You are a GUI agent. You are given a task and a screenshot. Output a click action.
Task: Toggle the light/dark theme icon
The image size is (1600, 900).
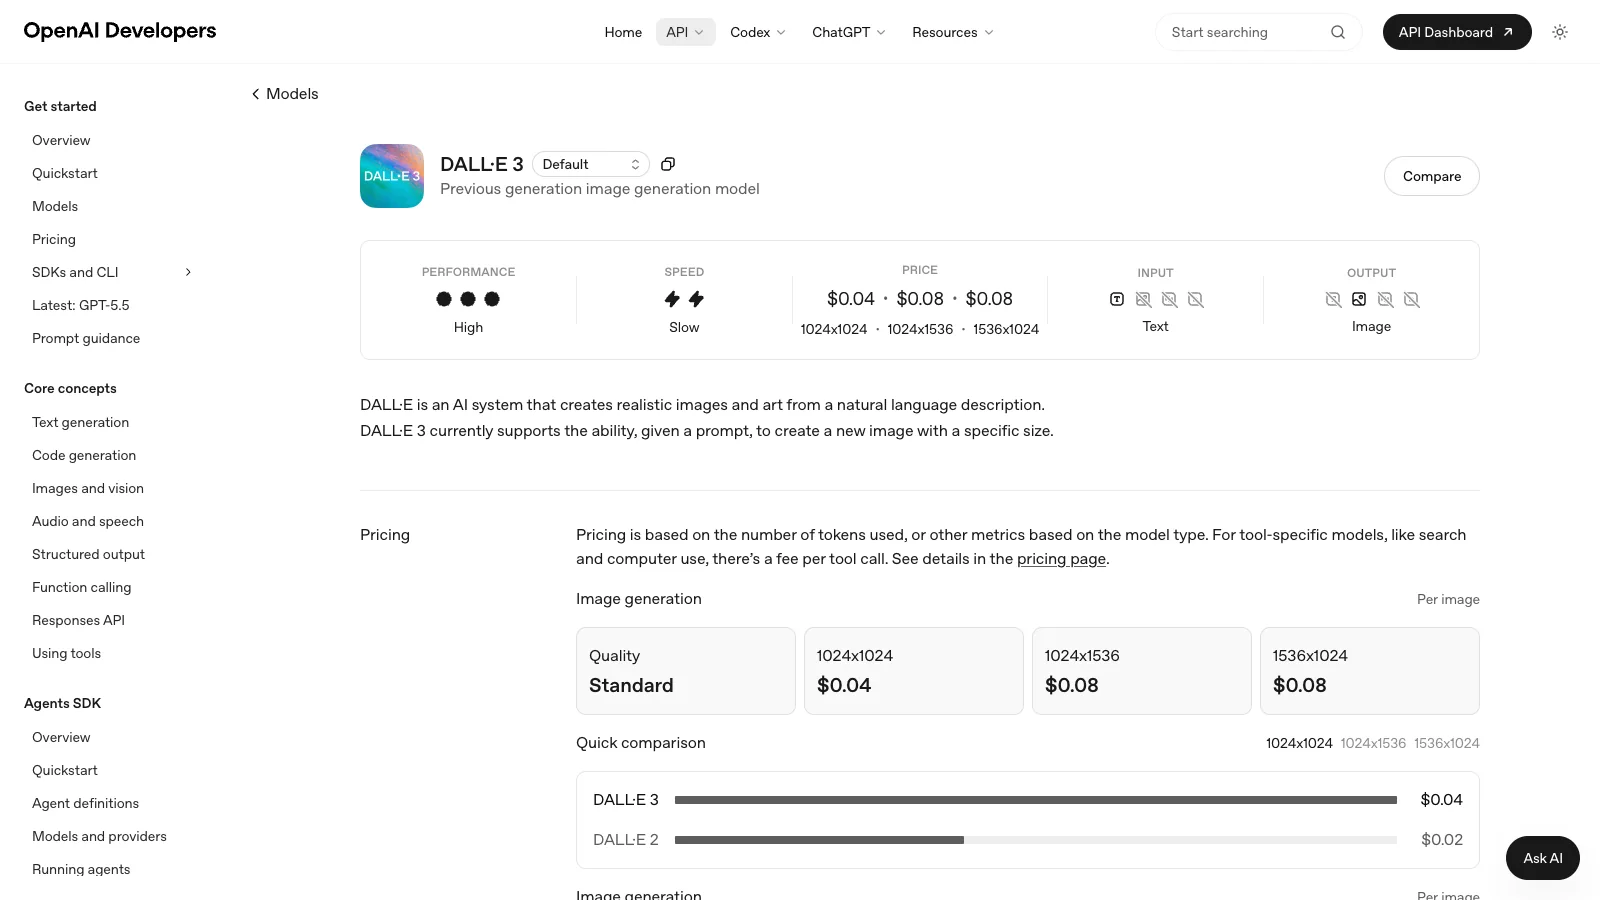click(1560, 32)
